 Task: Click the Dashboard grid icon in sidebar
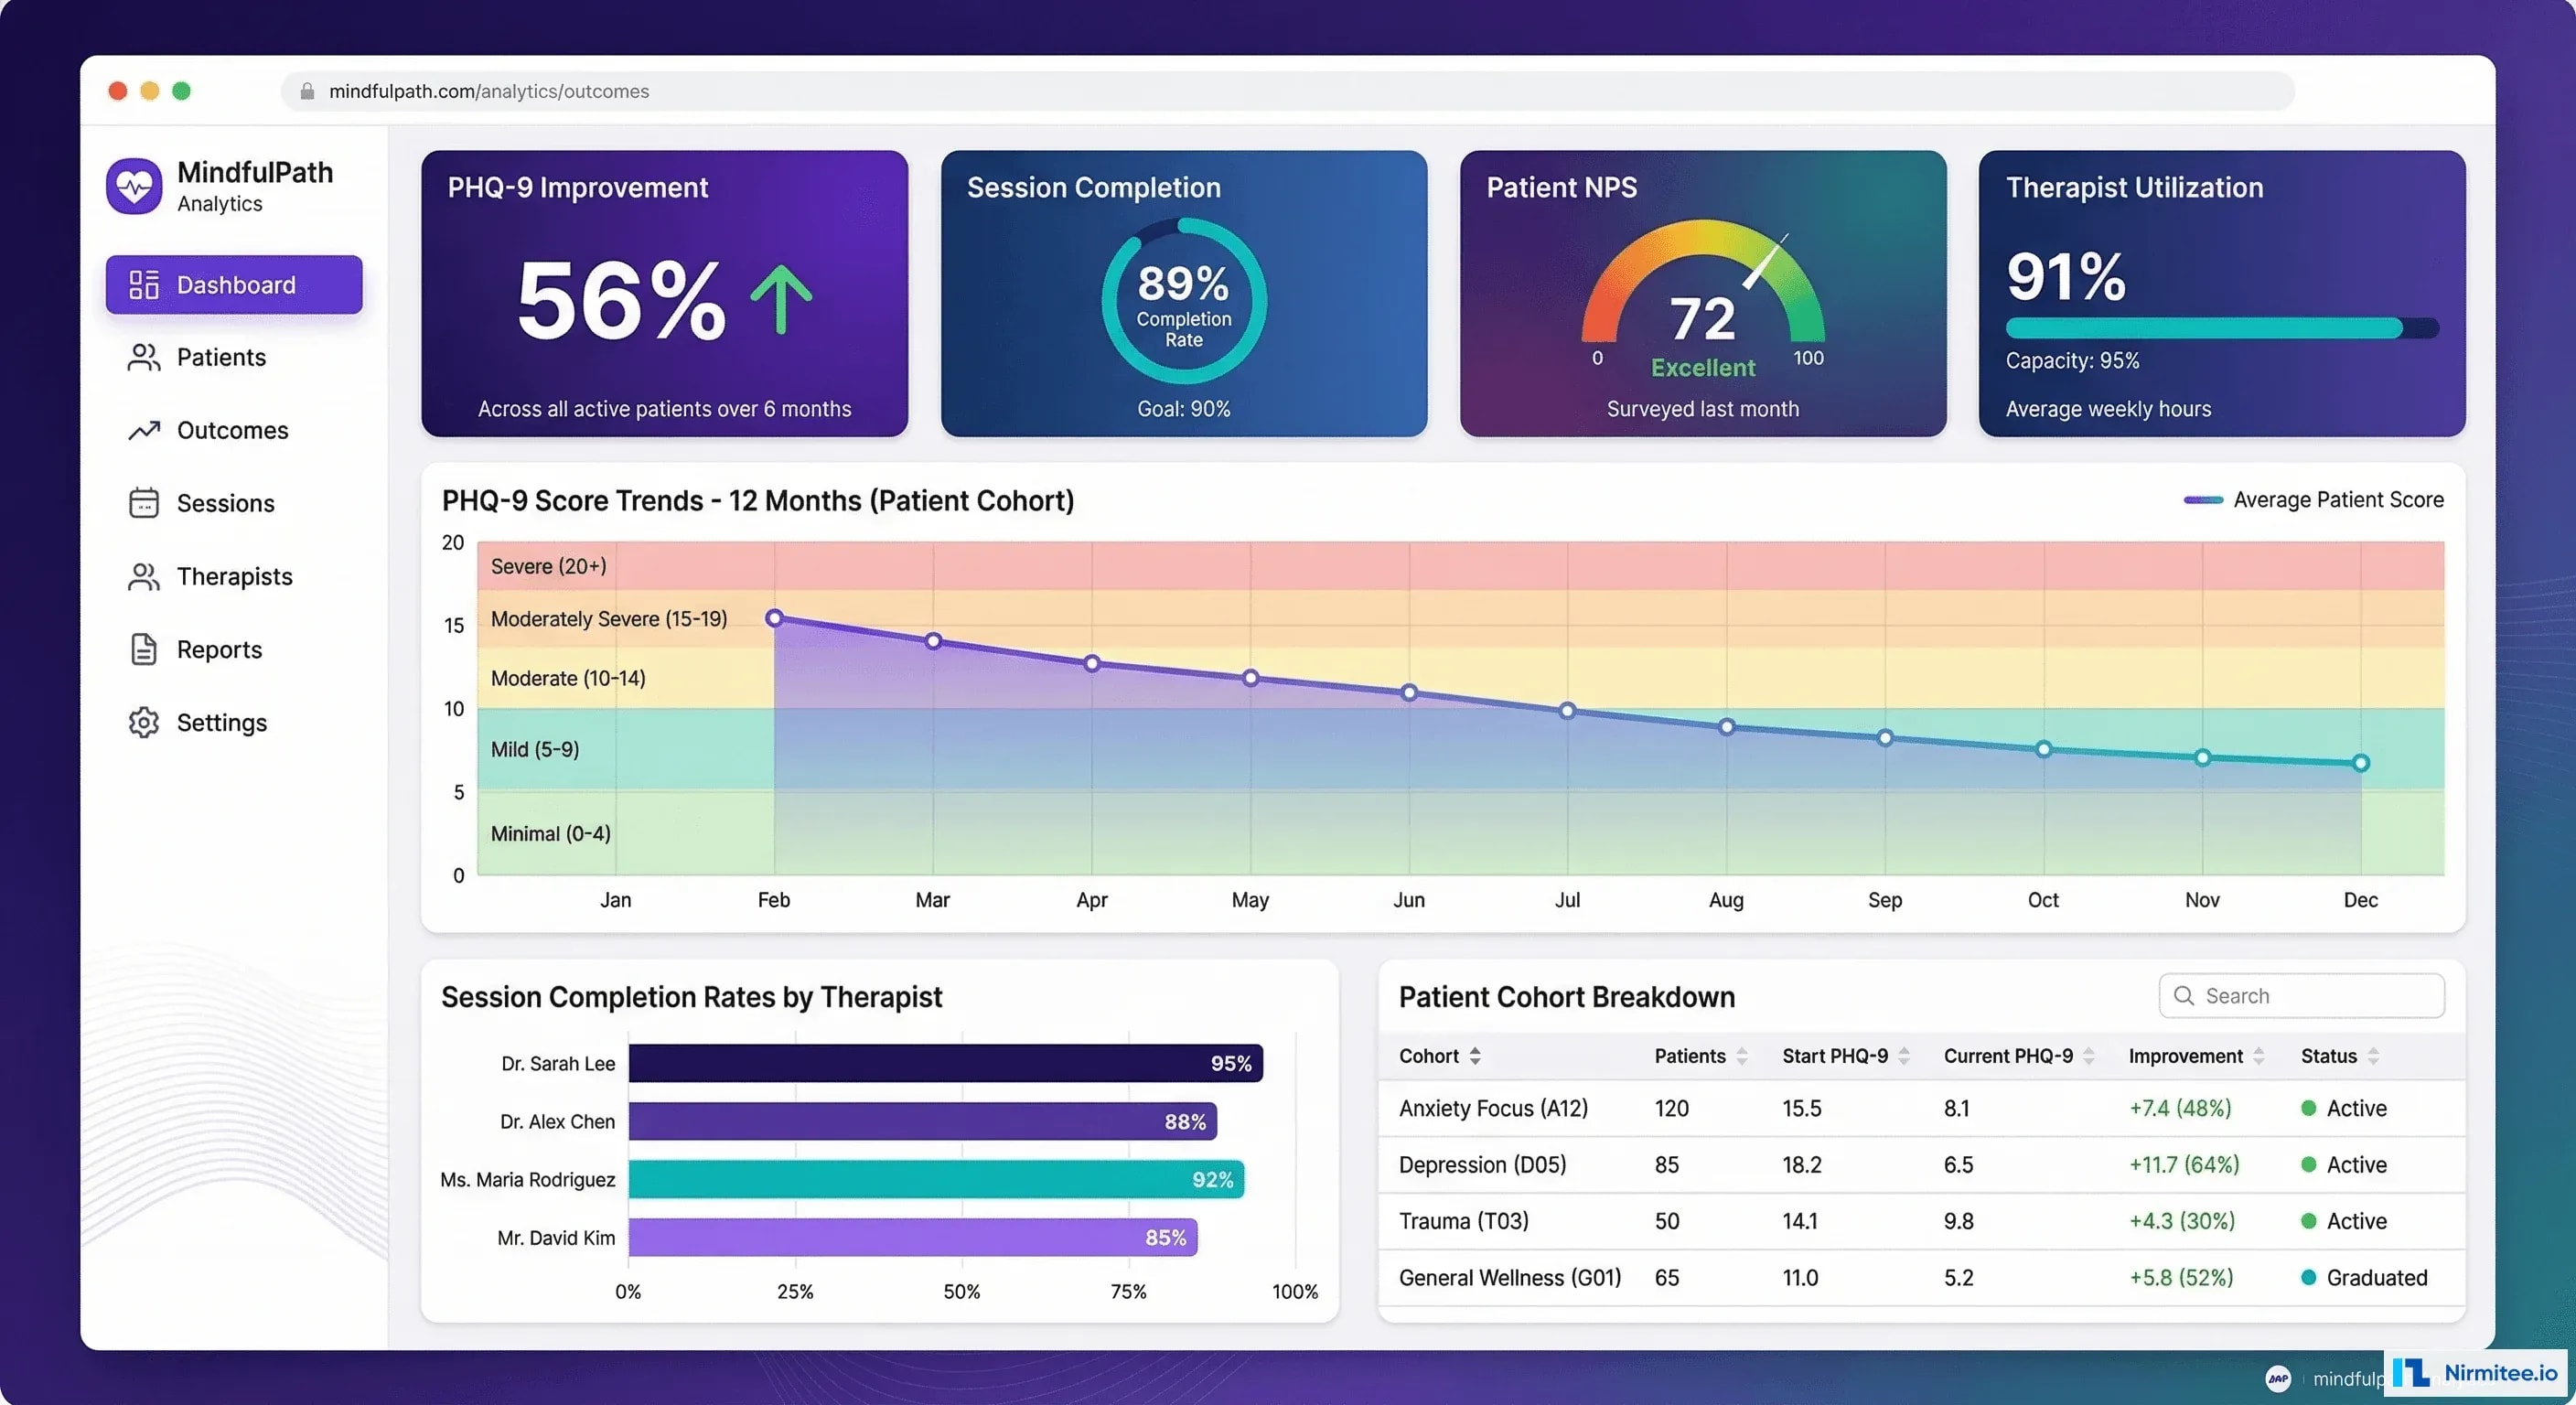point(144,285)
